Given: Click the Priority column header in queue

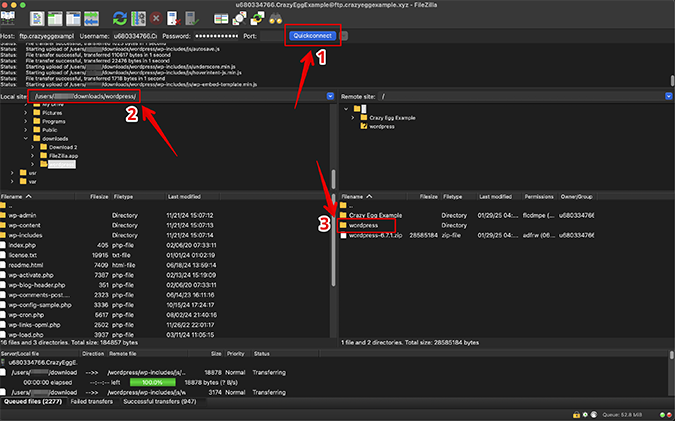Looking at the screenshot, I should (x=236, y=353).
